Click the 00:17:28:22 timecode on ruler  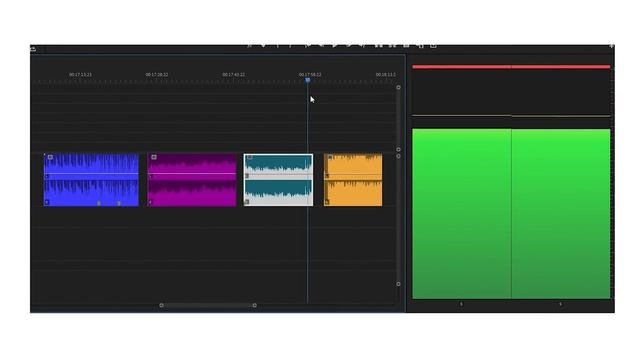coord(157,75)
